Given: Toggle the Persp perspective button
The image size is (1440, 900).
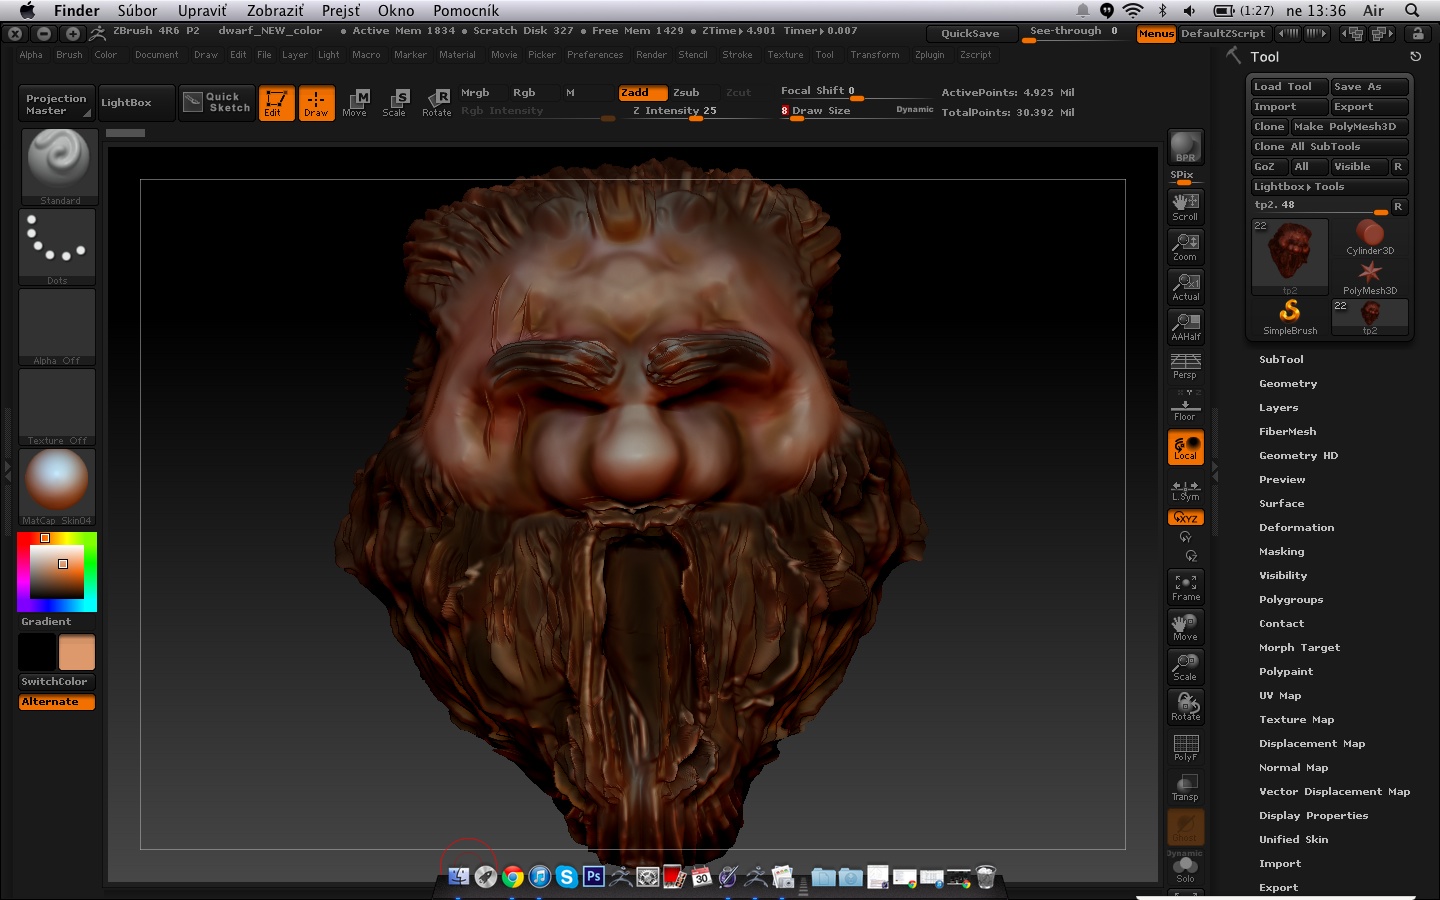Looking at the screenshot, I should [x=1185, y=366].
